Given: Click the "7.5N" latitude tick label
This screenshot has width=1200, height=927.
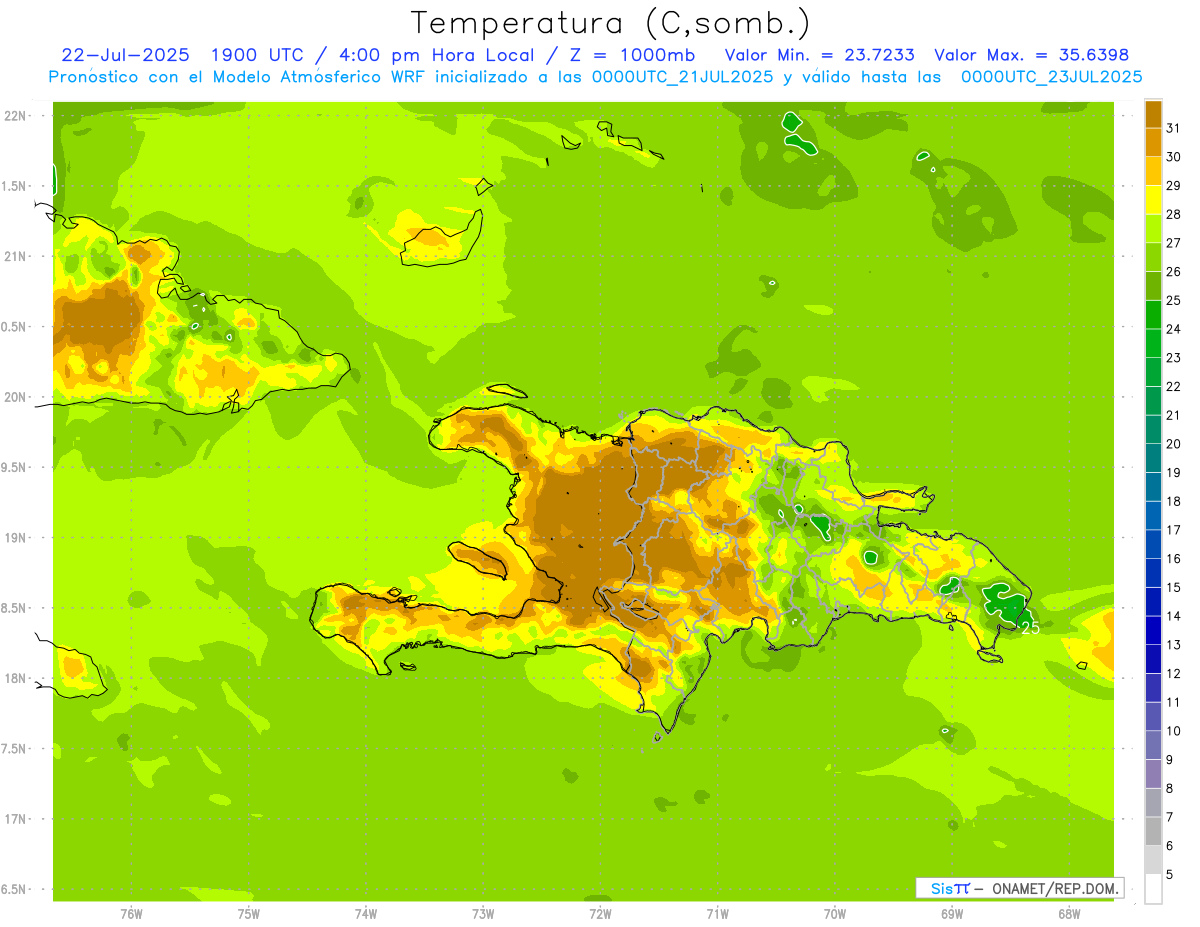Looking at the screenshot, I should pos(14,748).
